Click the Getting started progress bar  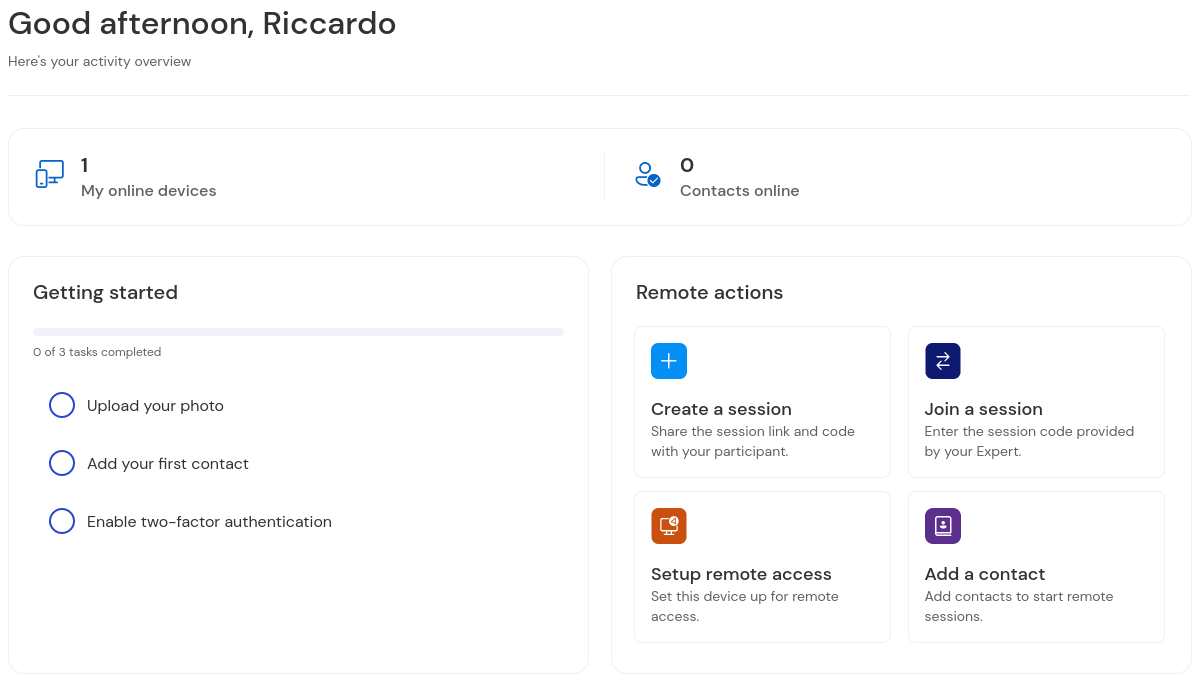click(298, 332)
